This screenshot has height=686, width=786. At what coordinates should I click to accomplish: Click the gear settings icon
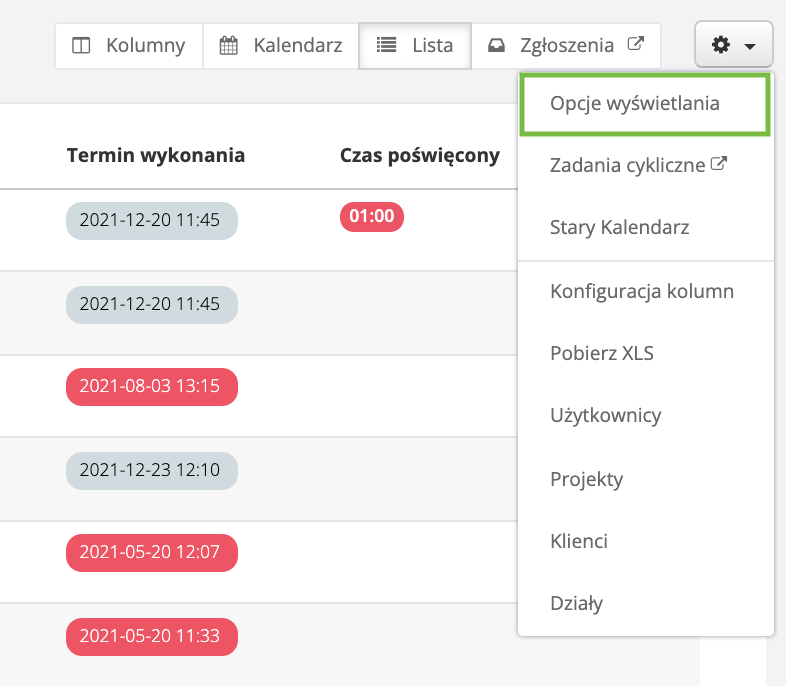(720, 46)
